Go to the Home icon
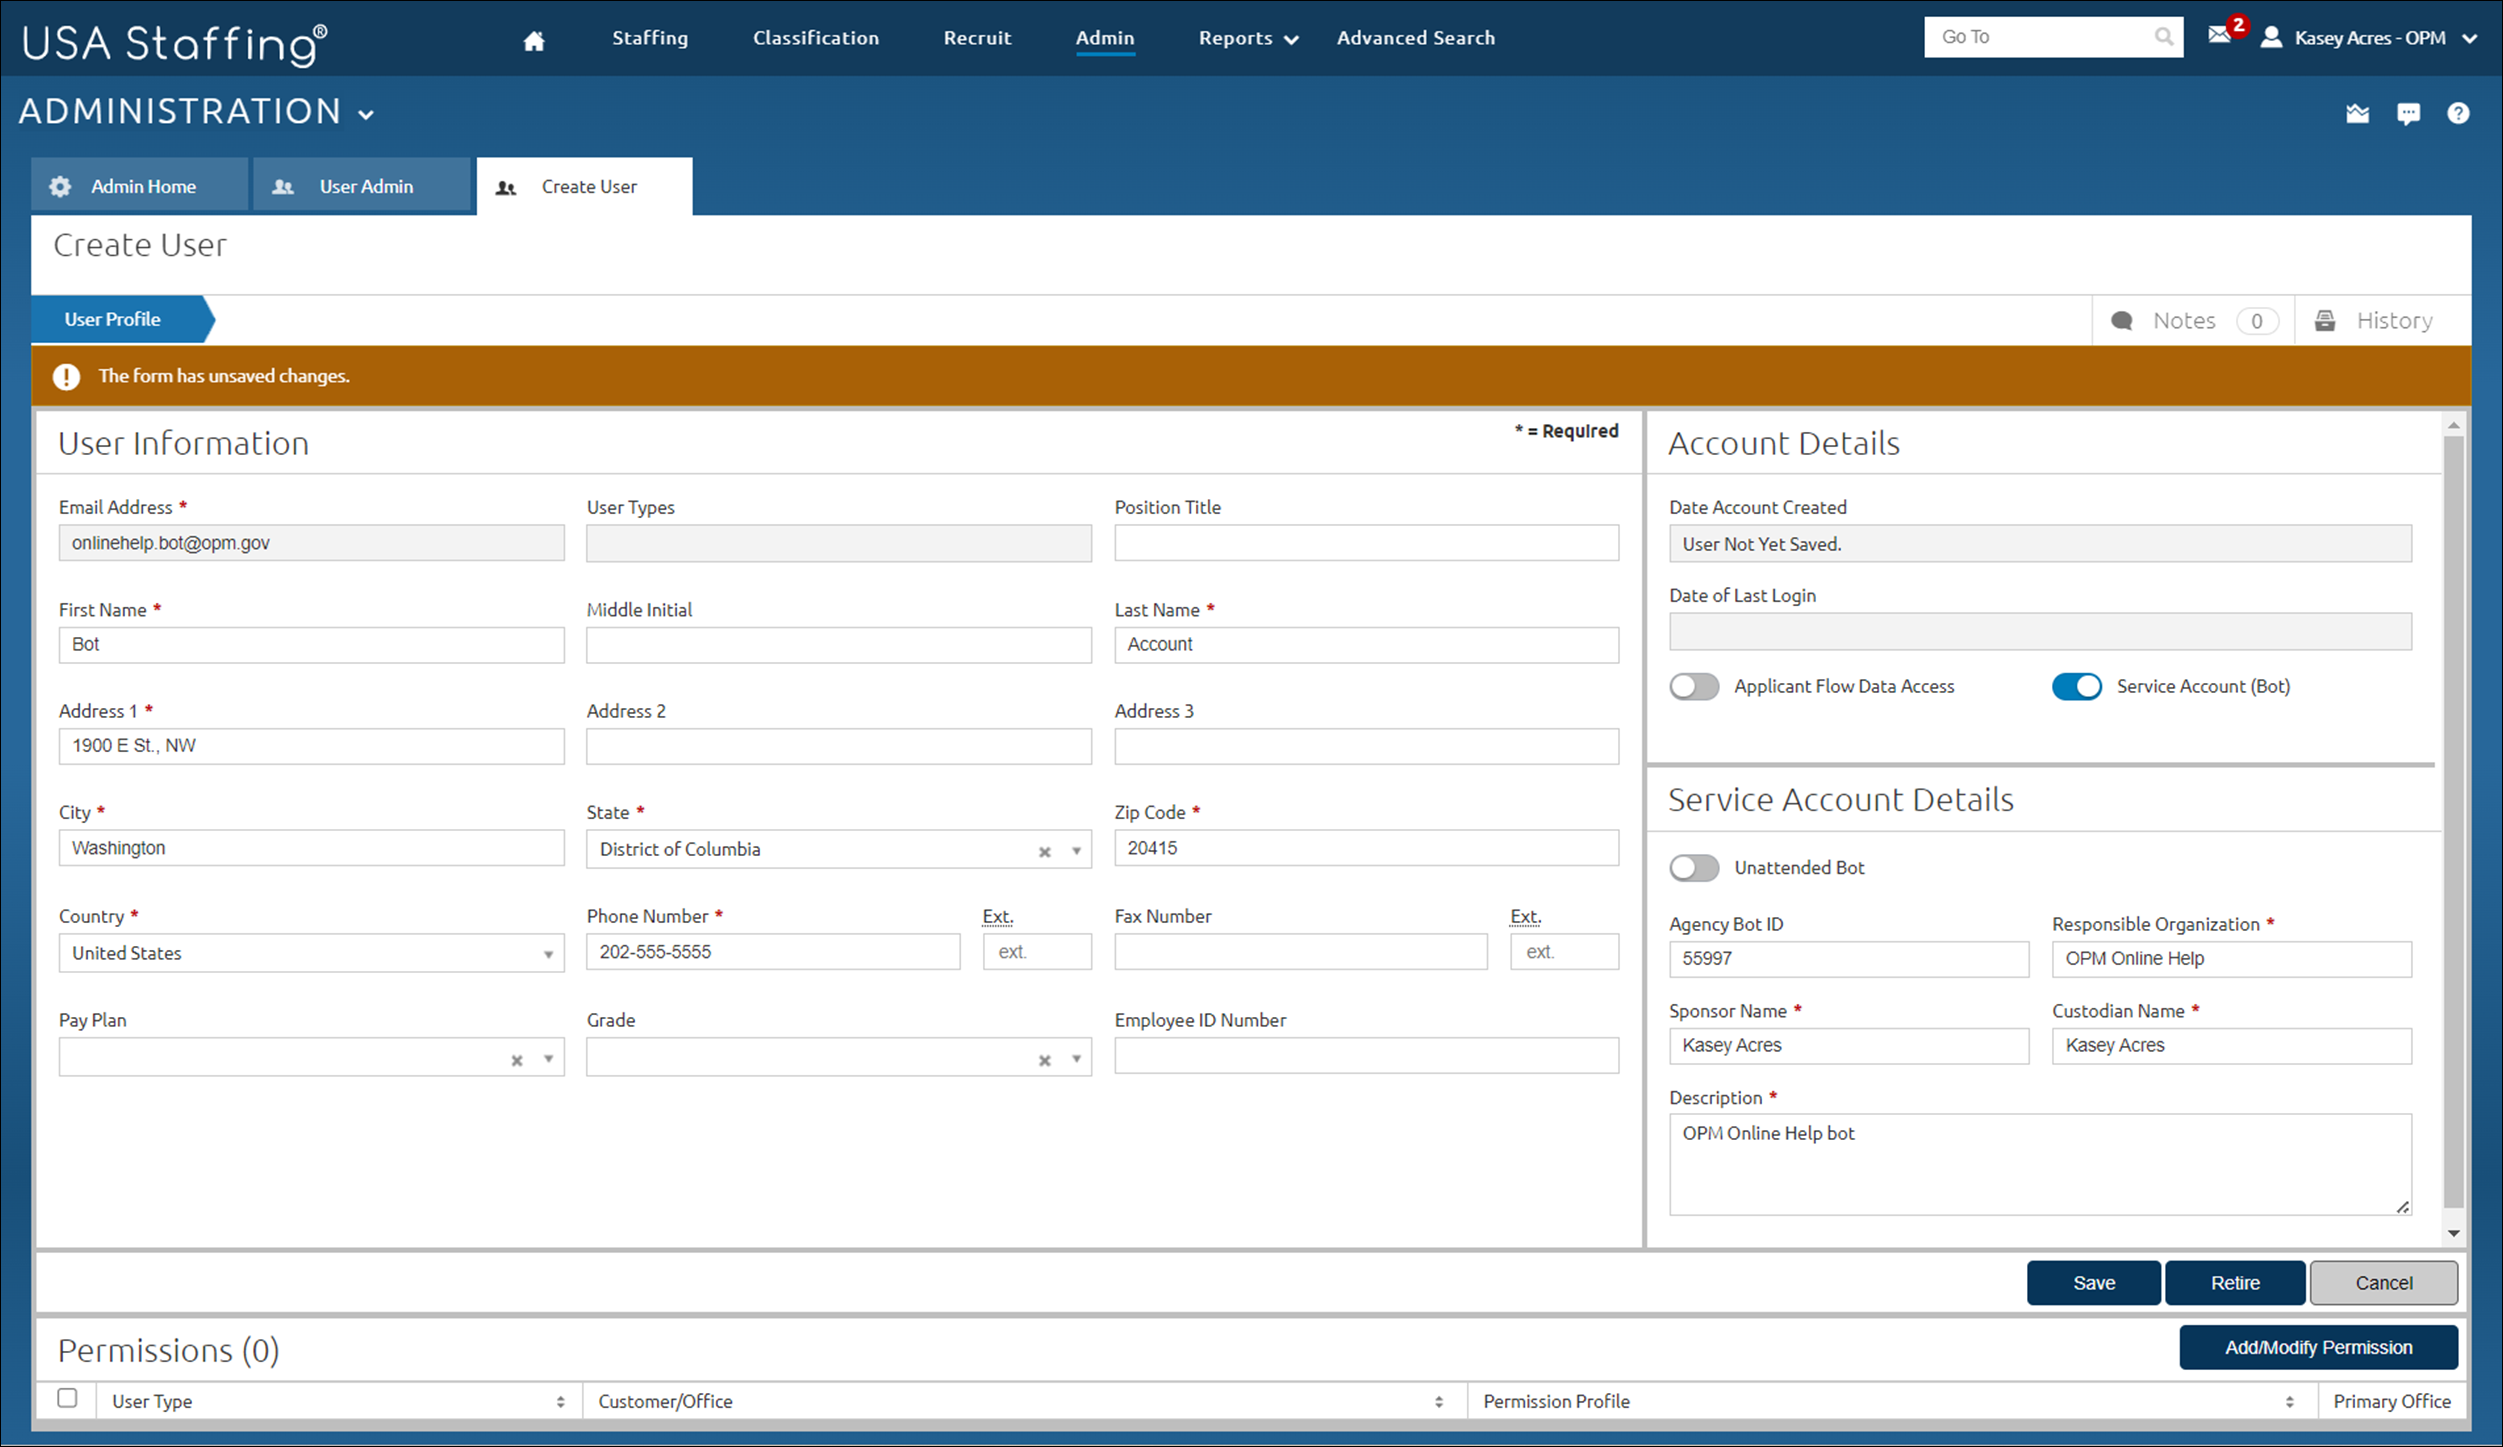The height and width of the screenshot is (1447, 2503). [x=534, y=40]
